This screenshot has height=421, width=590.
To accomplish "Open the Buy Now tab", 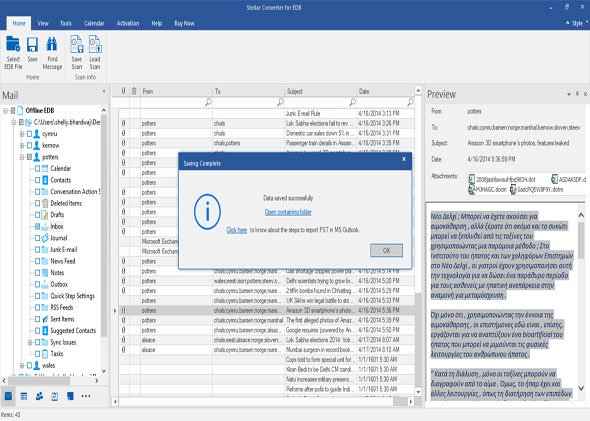I will pos(184,23).
